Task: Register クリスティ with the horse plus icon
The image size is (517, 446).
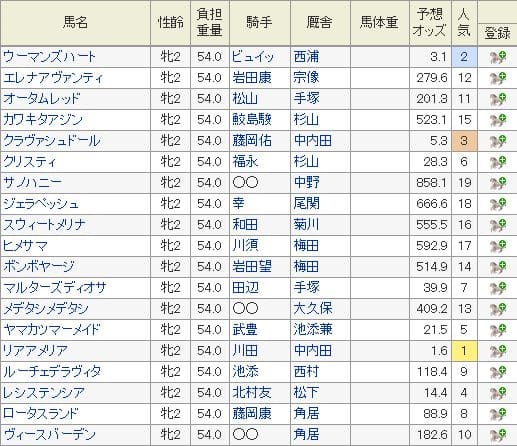Action: pos(498,162)
